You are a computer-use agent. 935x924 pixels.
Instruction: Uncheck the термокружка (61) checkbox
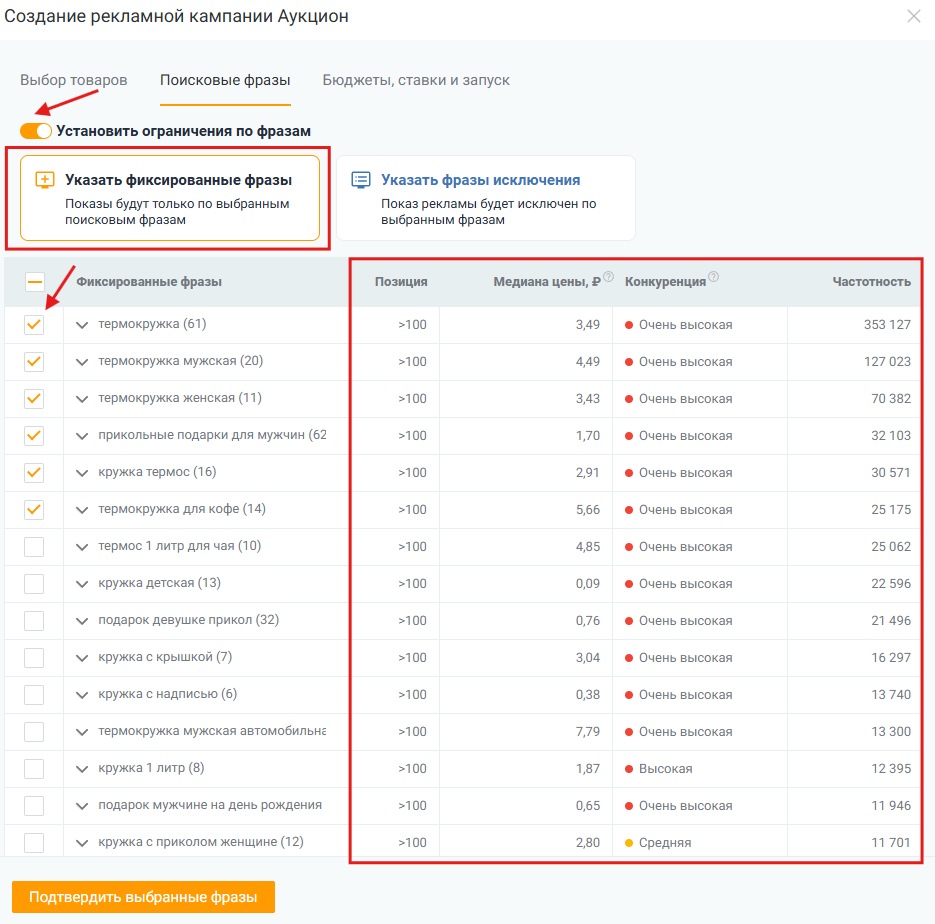pyautogui.click(x=34, y=324)
